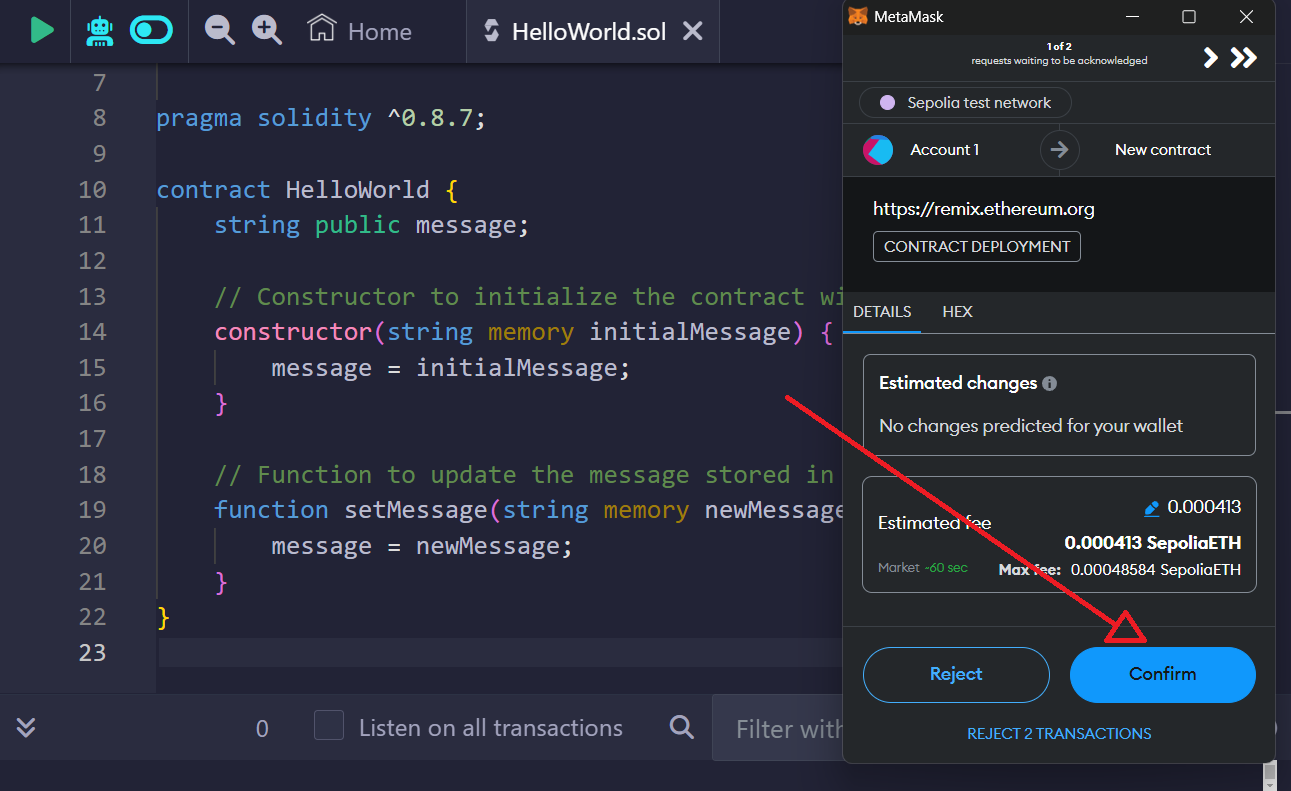Click the constructor definition line
1291x791 pixels.
523,332
